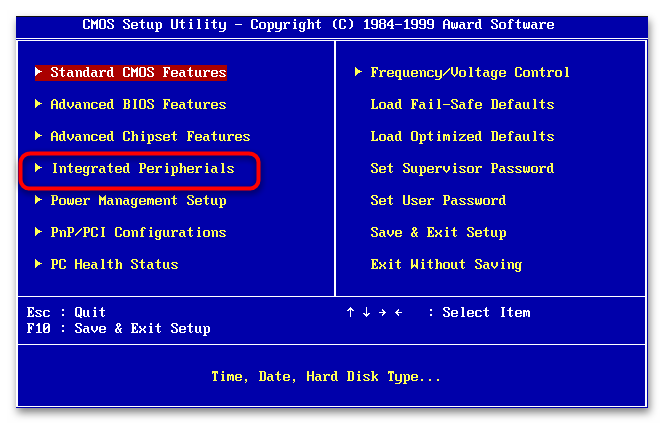This screenshot has width=664, height=424.
Task: Select Set Supervisor Password
Action: pyautogui.click(x=461, y=168)
